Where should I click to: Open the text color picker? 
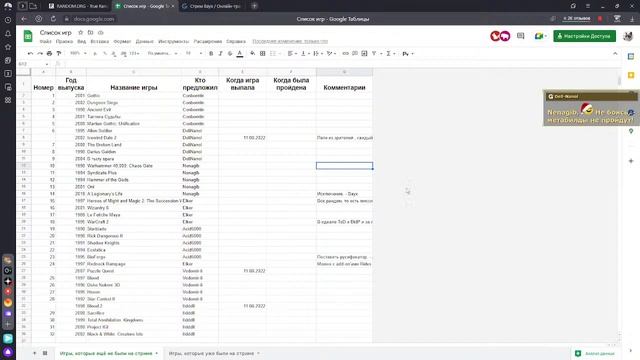click(x=240, y=53)
